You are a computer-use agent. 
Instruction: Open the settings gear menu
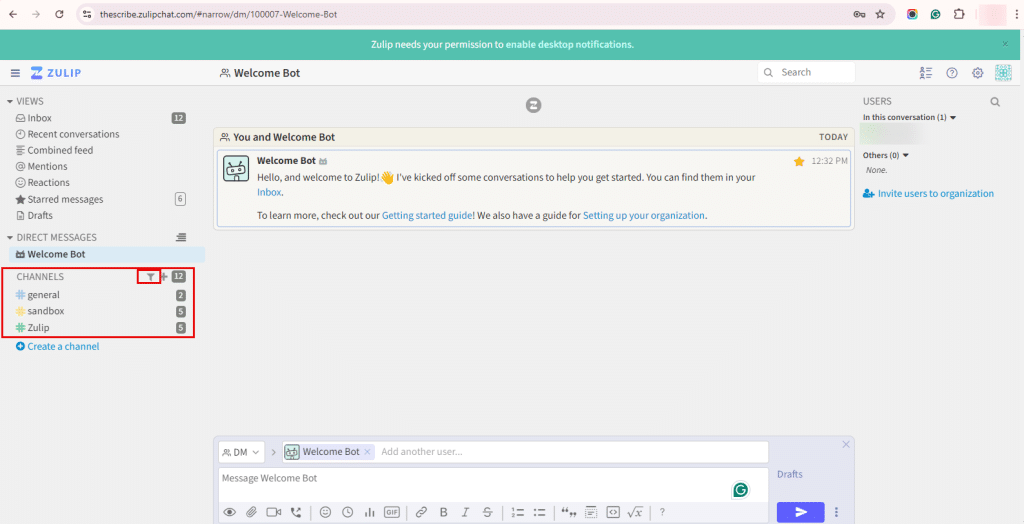pos(978,73)
